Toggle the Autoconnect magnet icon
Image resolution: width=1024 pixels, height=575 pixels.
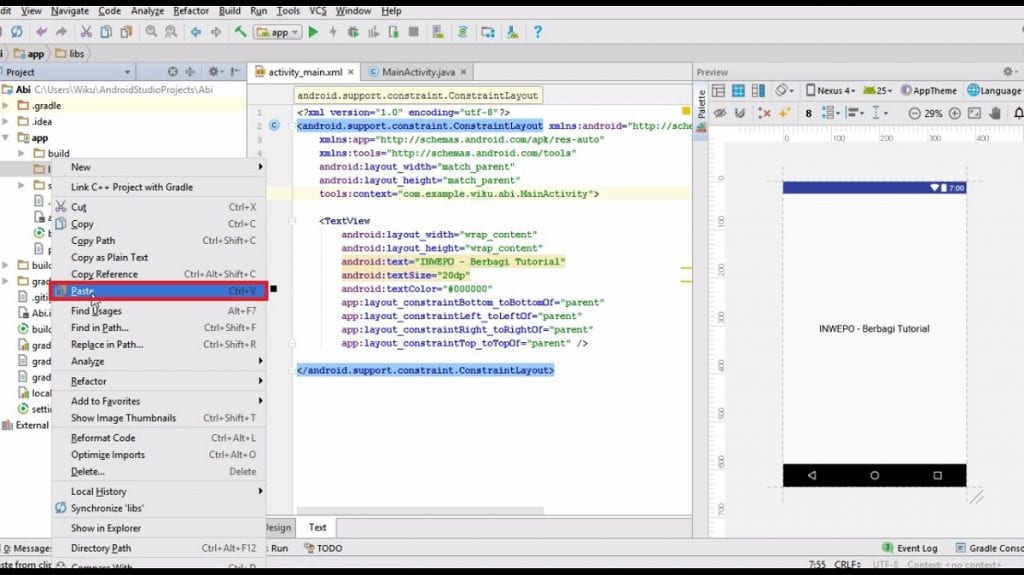pos(740,113)
